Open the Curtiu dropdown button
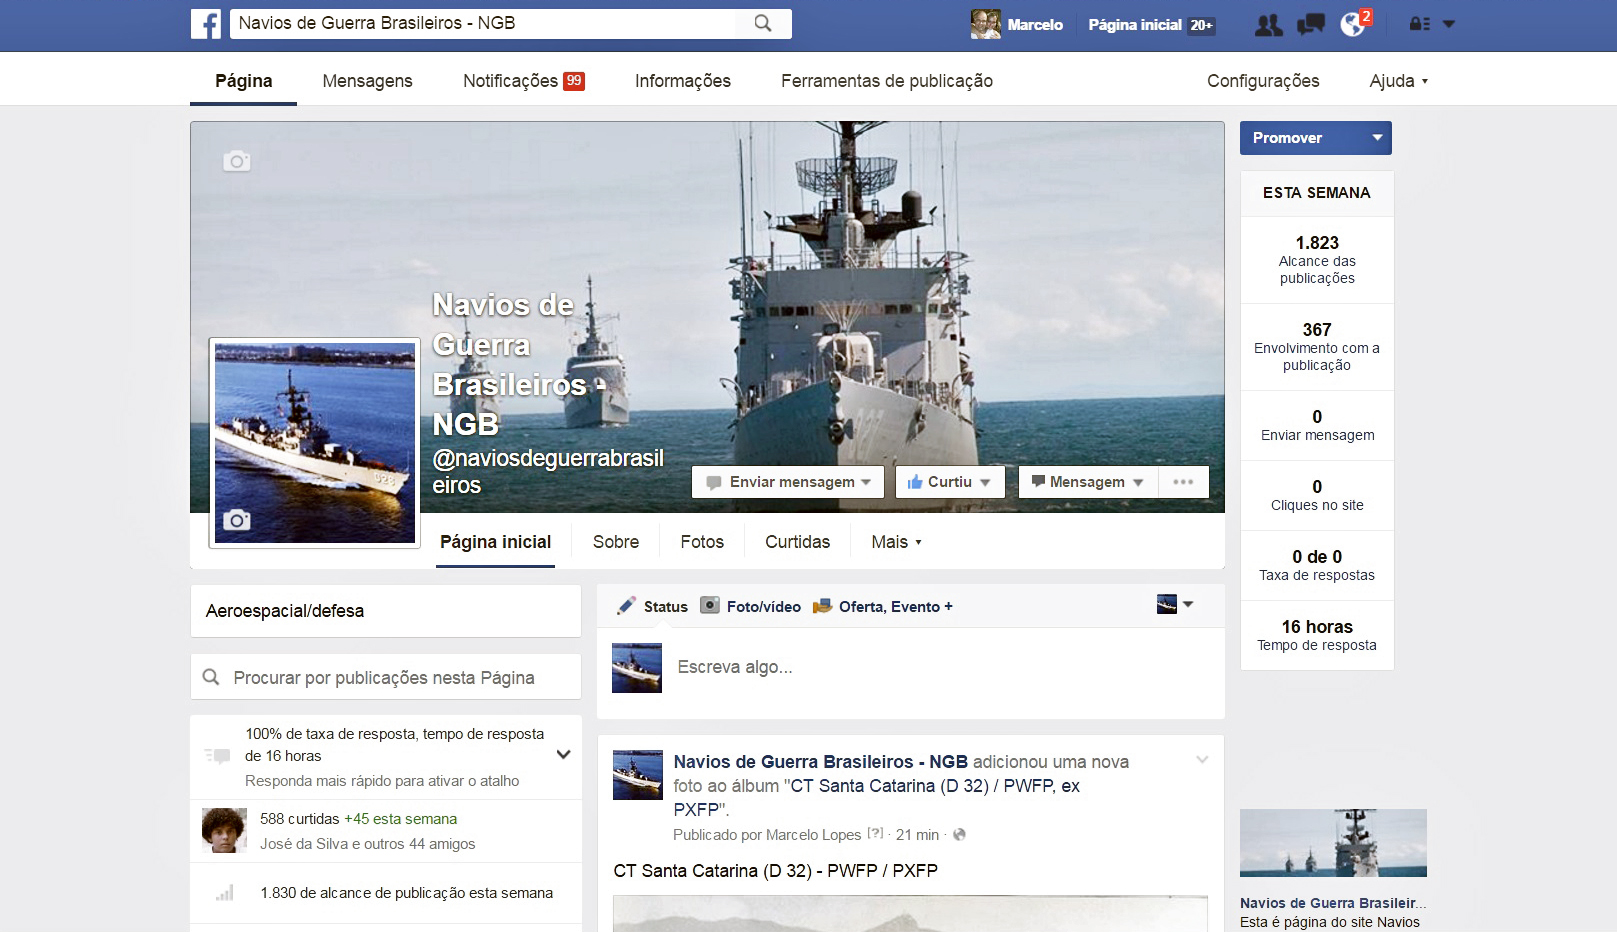Screen dimensions: 1617x932 pos(950,482)
